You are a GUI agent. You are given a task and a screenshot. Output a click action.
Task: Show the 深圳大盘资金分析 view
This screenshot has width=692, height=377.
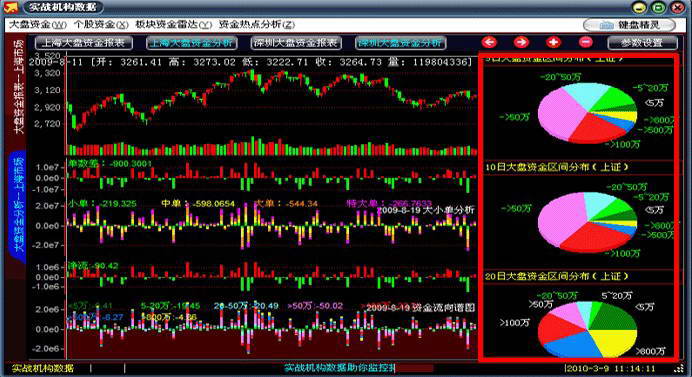point(400,43)
